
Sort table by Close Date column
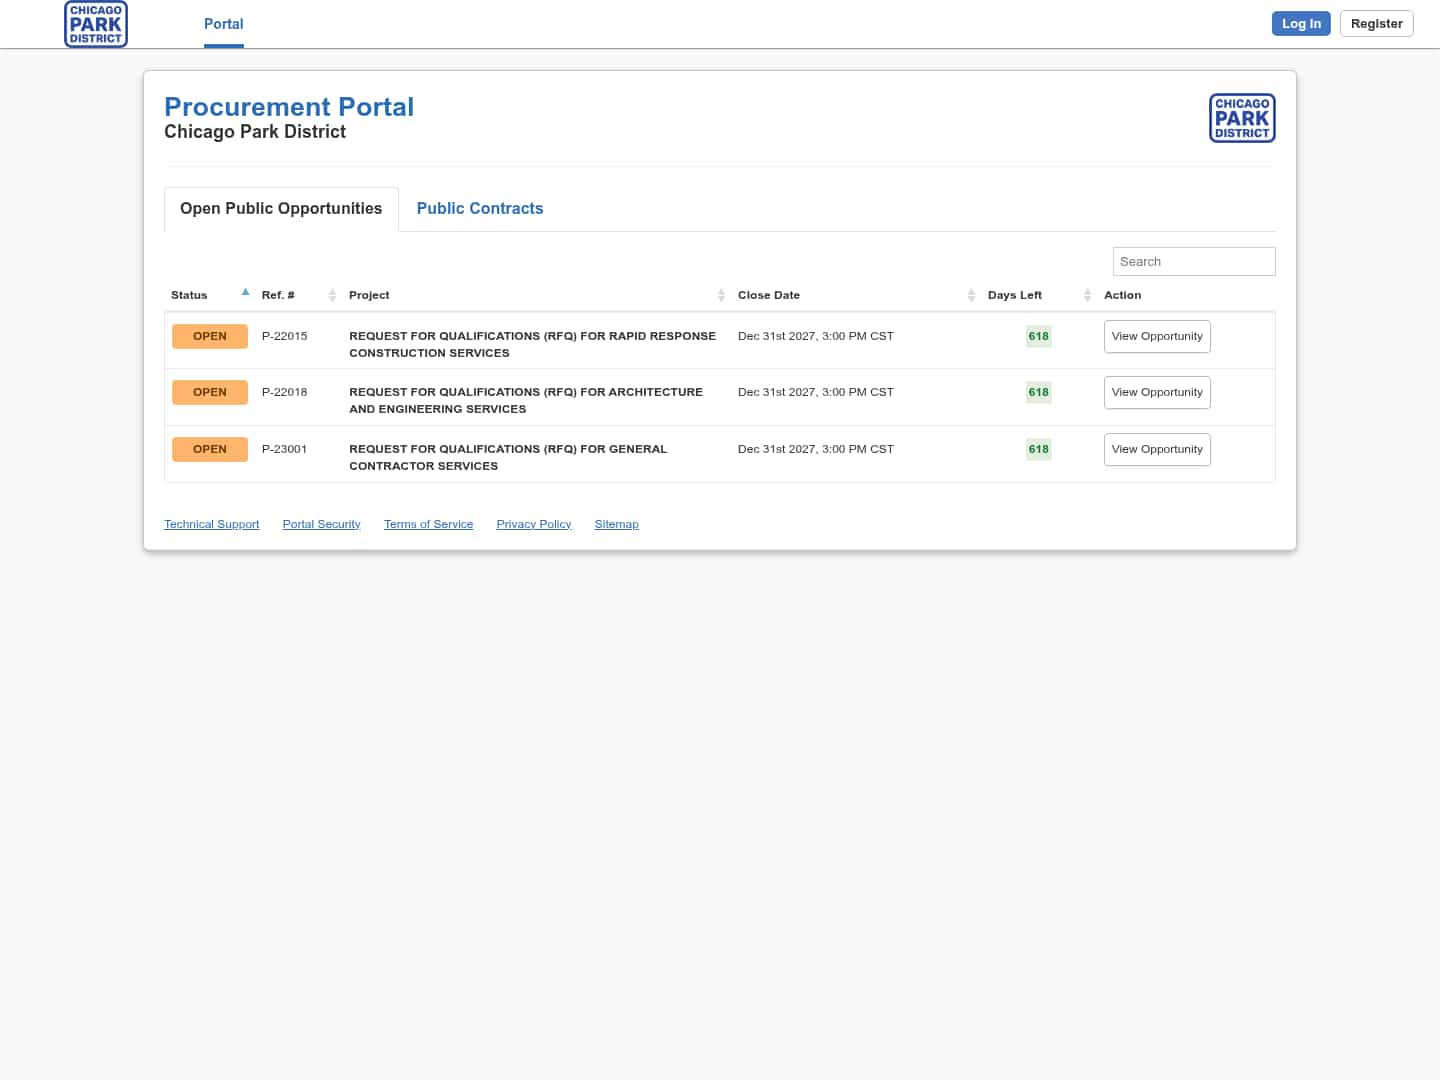pos(768,295)
